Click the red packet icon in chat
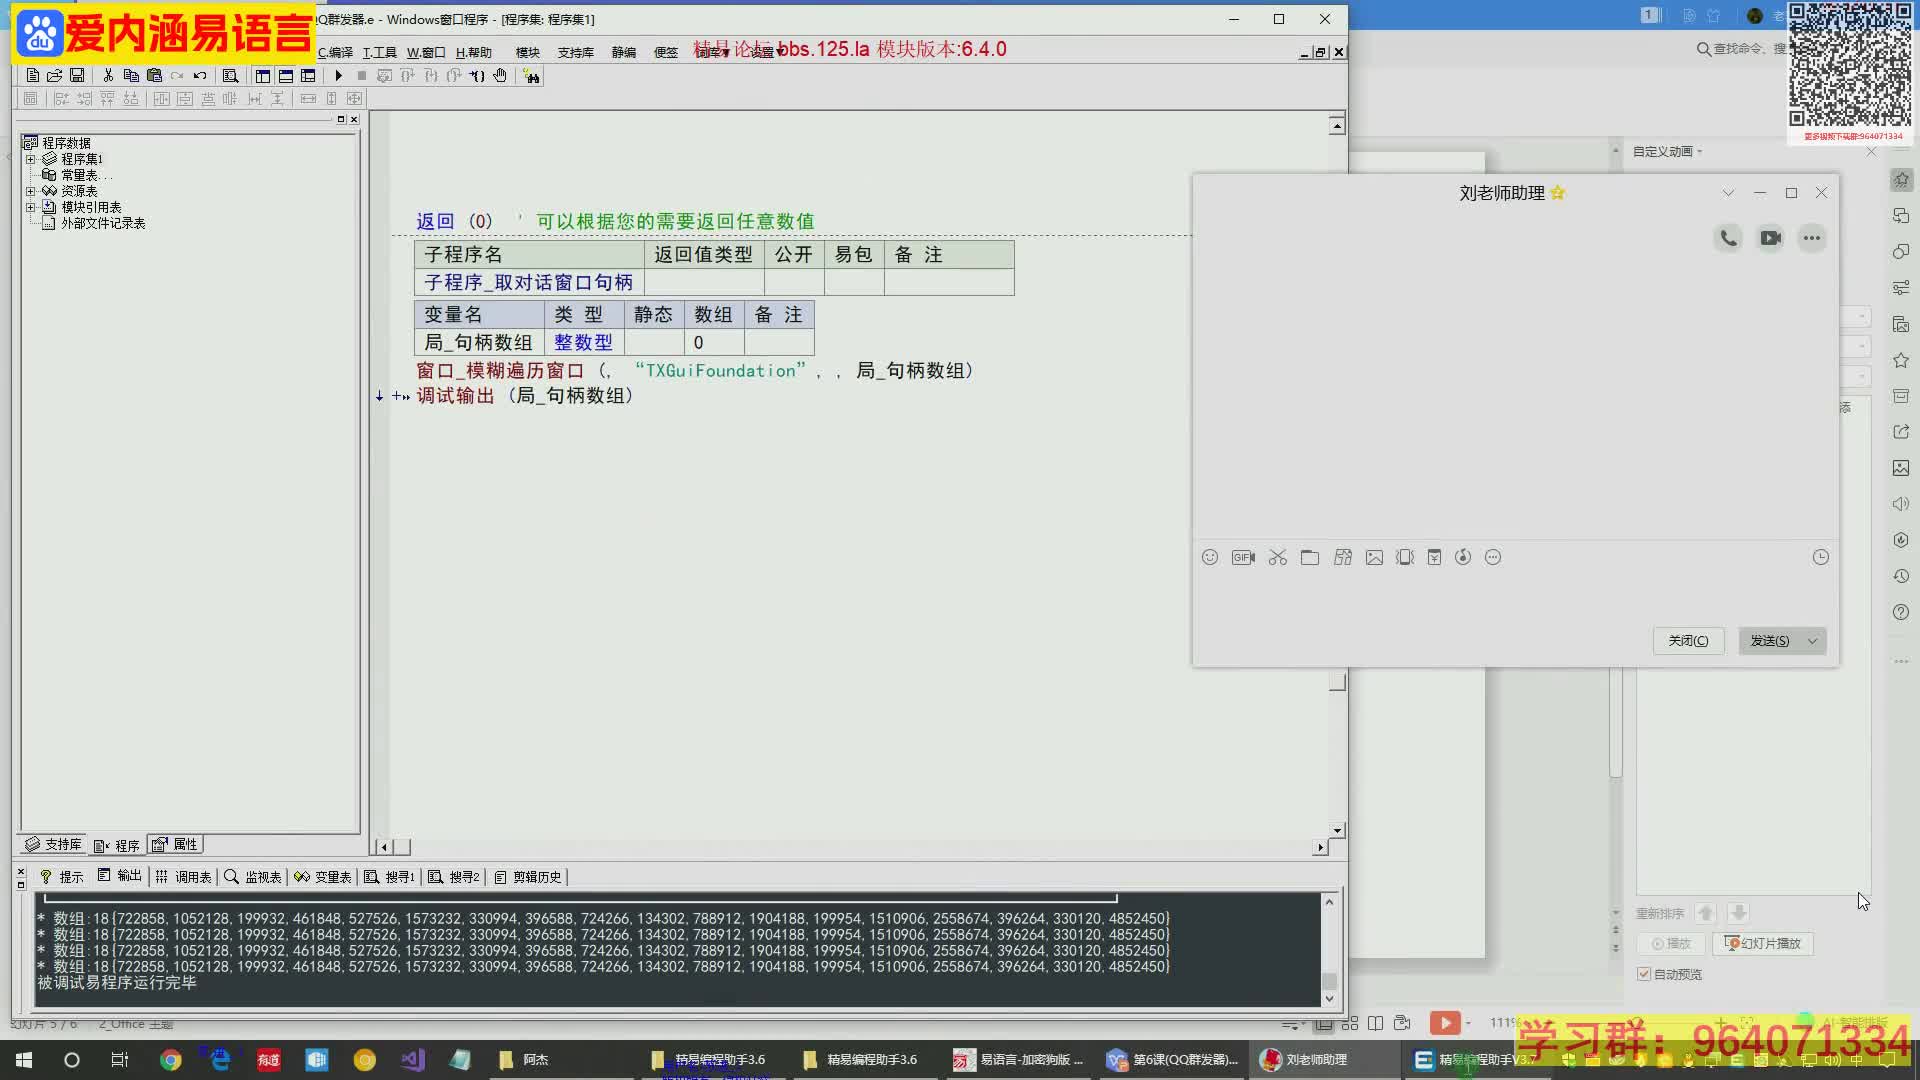Viewport: 1920px width, 1080px height. 1434,558
